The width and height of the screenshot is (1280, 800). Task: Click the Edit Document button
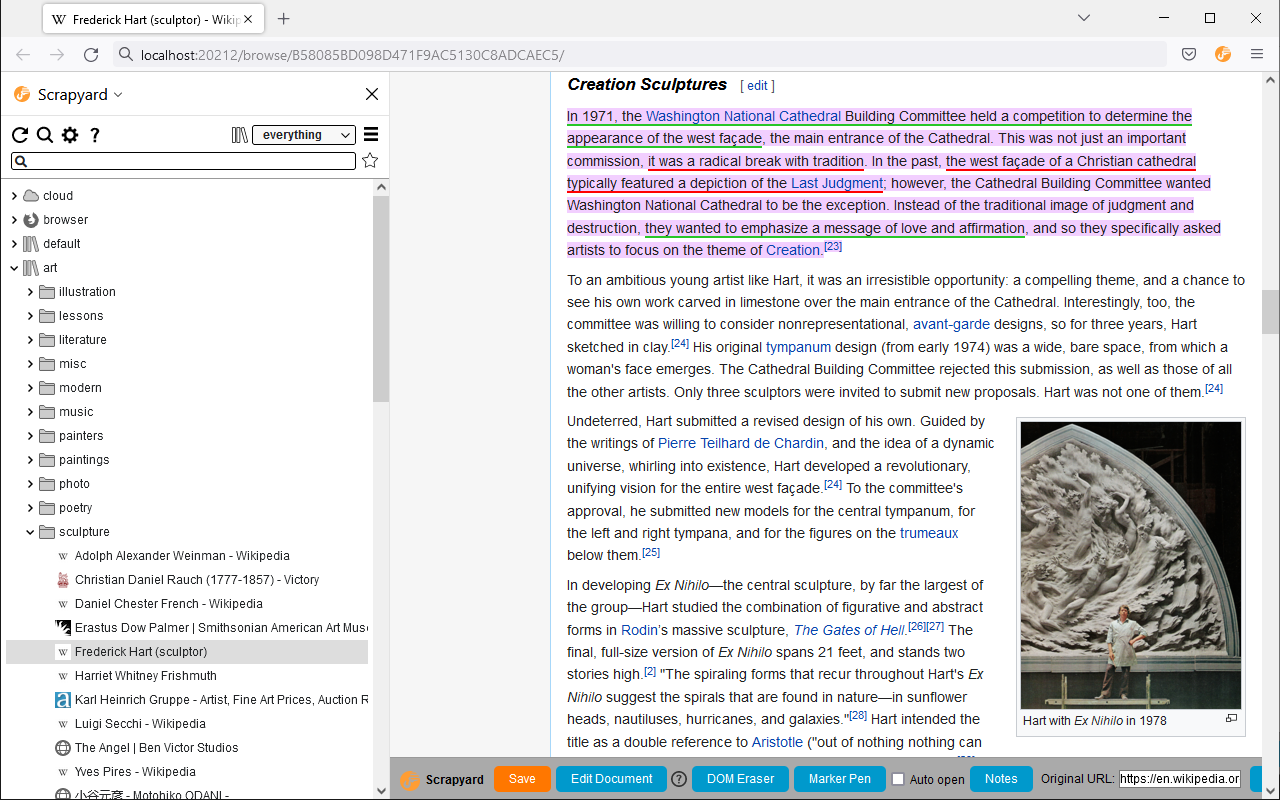(x=611, y=779)
